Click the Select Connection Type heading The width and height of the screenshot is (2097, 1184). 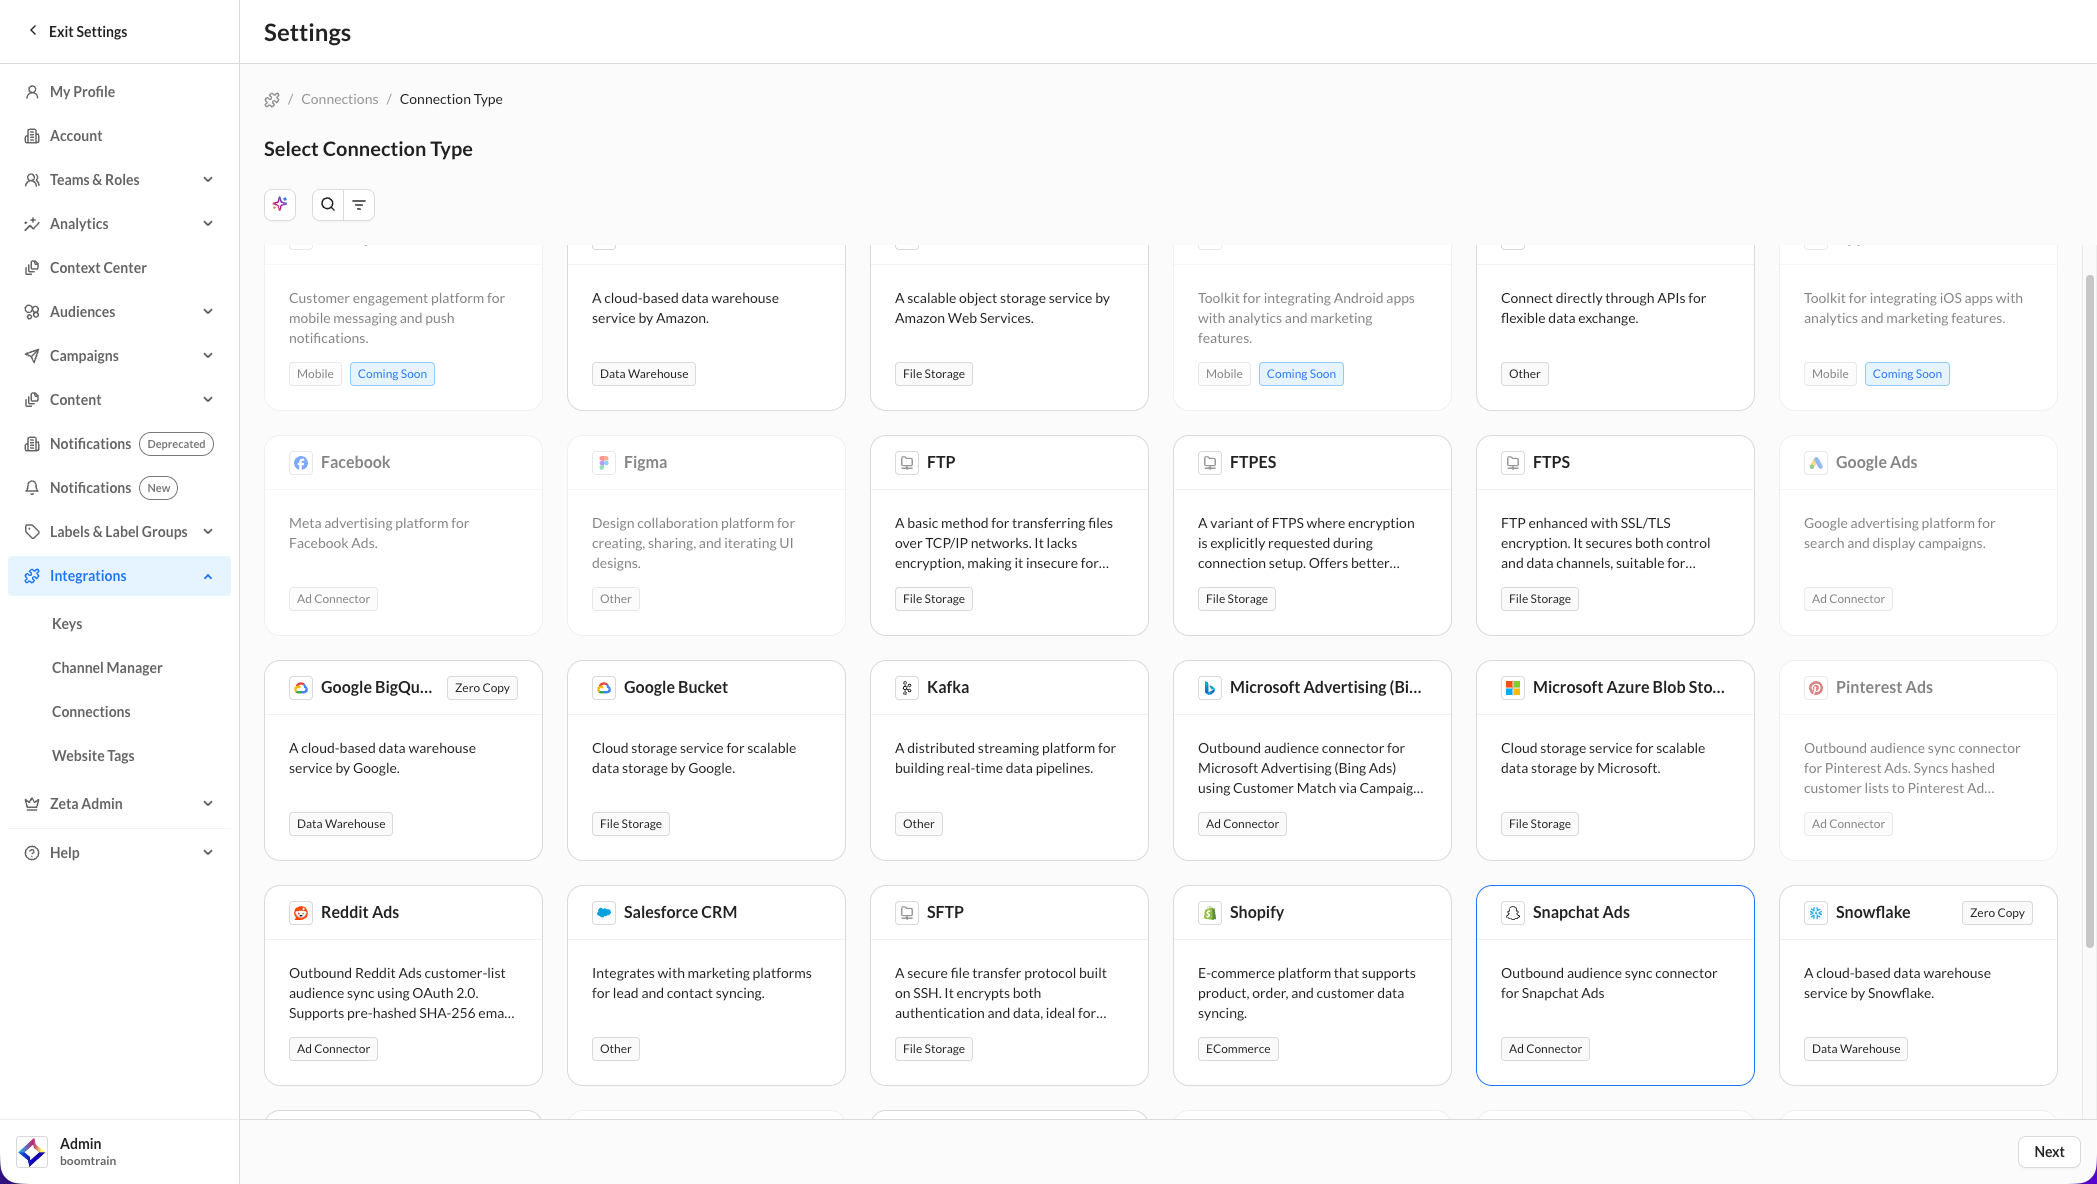click(x=368, y=149)
